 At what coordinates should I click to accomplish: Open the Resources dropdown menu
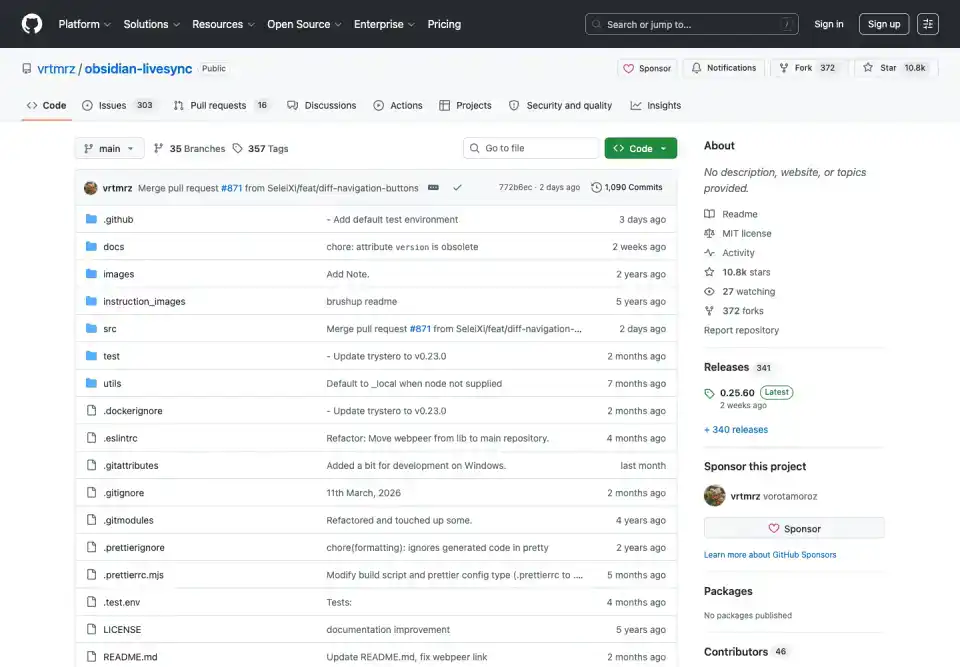[223, 24]
